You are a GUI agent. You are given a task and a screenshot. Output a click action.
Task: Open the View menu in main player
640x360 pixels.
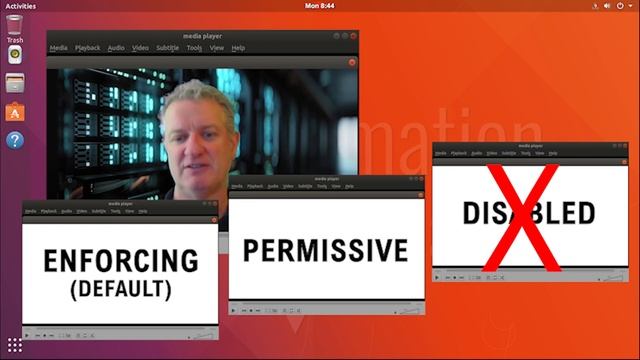pyautogui.click(x=216, y=48)
